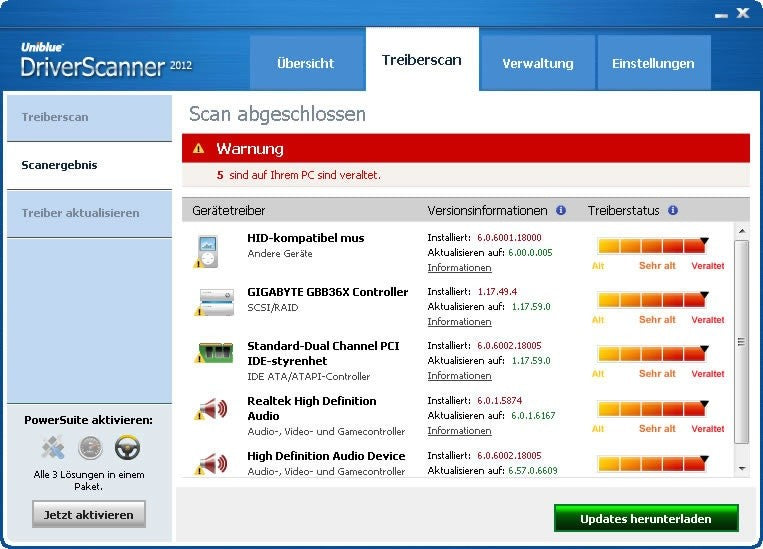Click update version 6.00.0.005
The image size is (763, 549).
[x=530, y=253]
